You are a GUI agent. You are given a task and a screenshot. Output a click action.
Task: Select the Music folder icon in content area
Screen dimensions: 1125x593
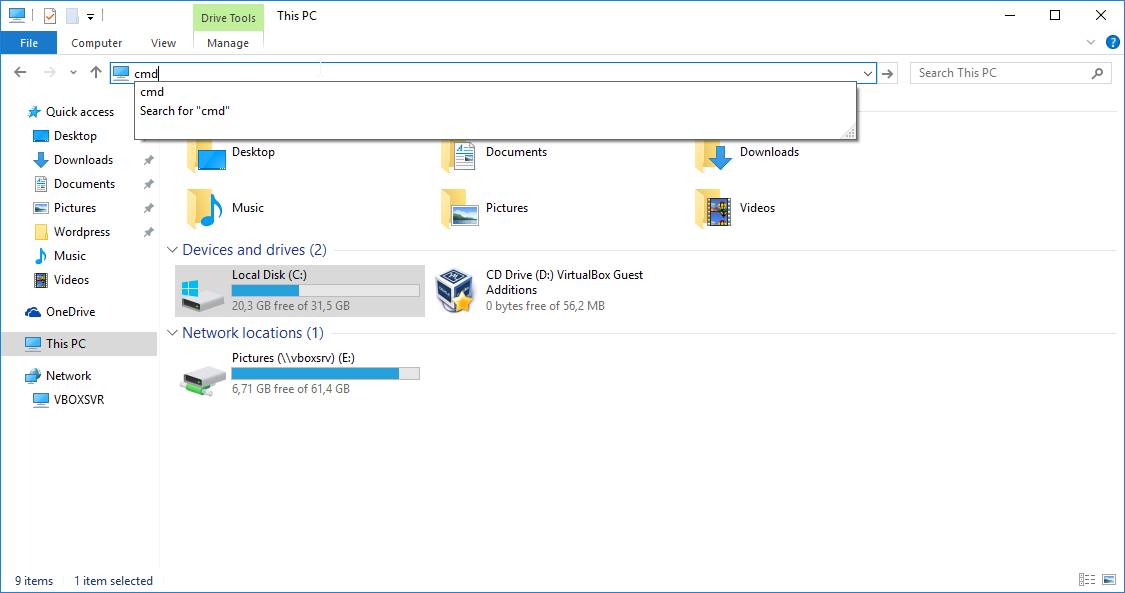pos(205,208)
